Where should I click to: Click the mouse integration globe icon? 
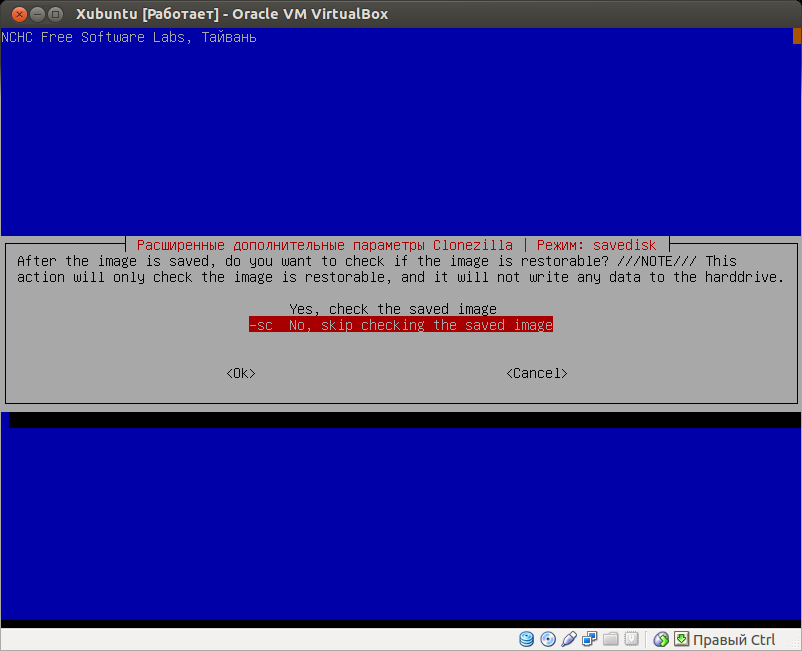click(x=661, y=639)
